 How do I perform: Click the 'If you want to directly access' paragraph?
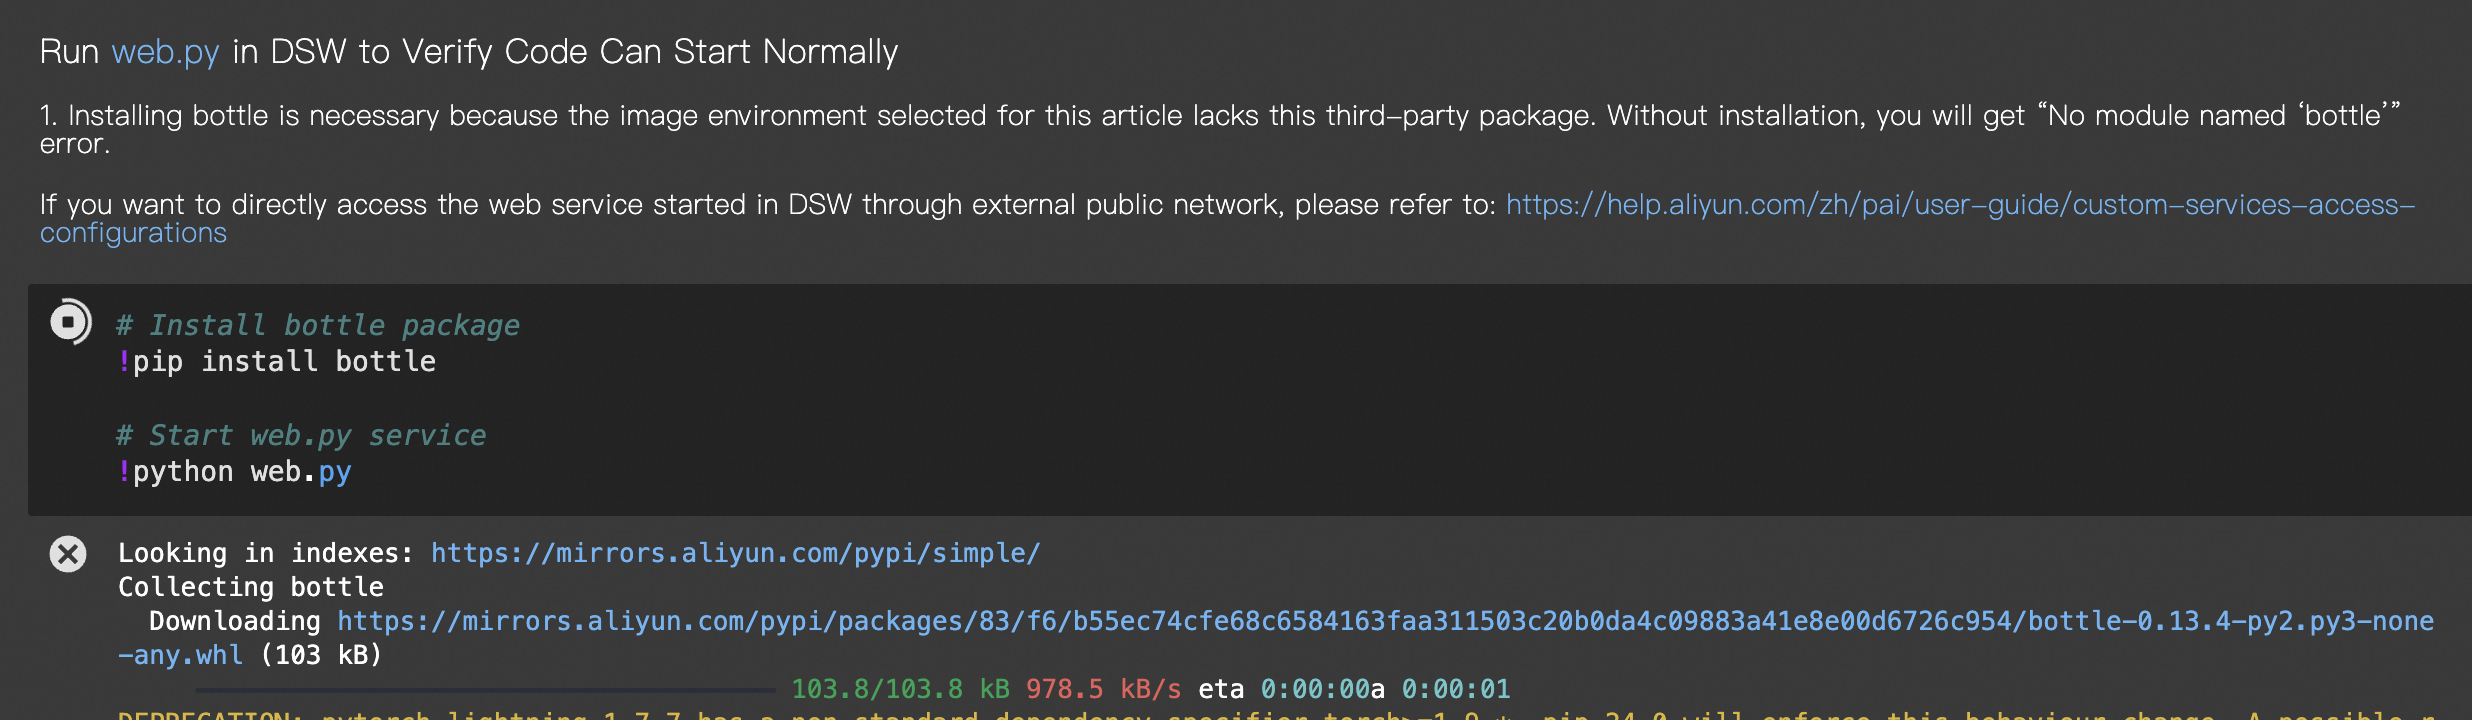[x=1228, y=218]
